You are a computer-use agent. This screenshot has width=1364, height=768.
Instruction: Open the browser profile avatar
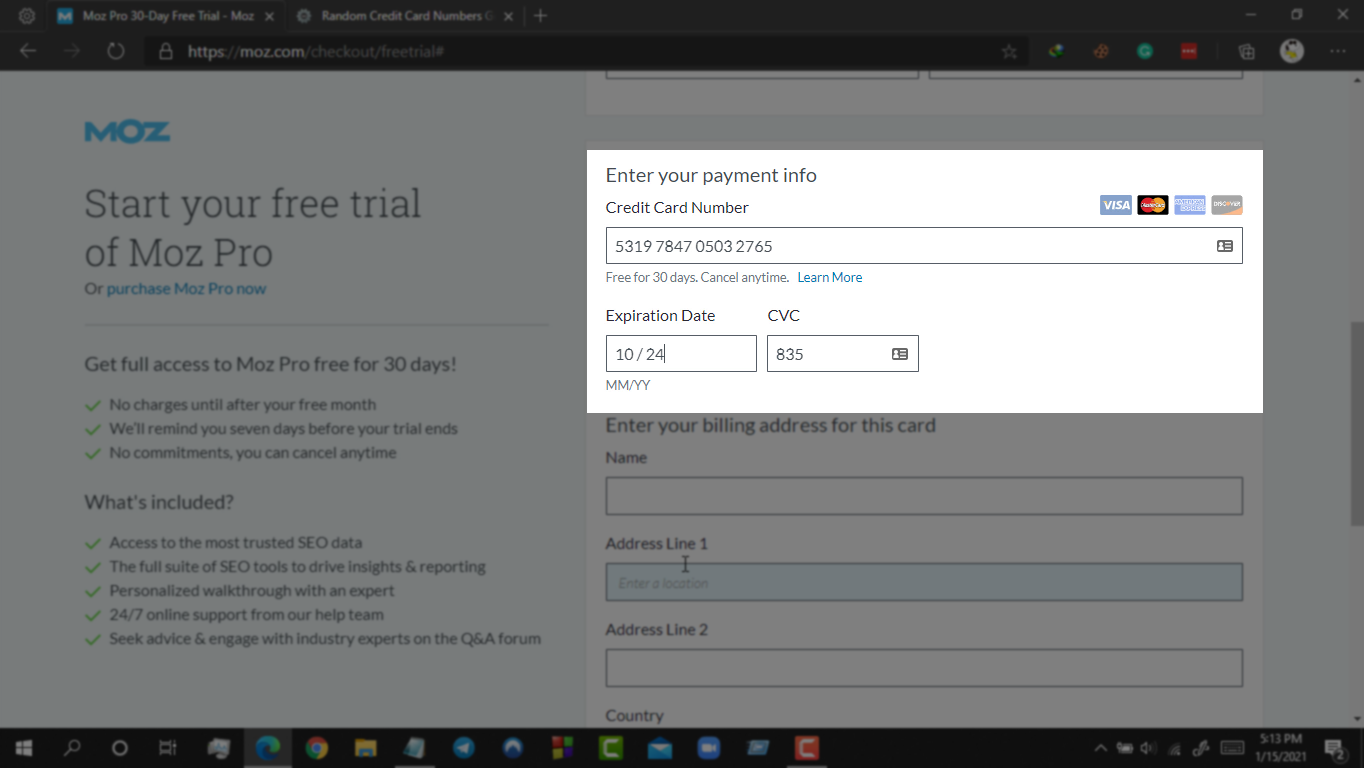(x=1292, y=51)
